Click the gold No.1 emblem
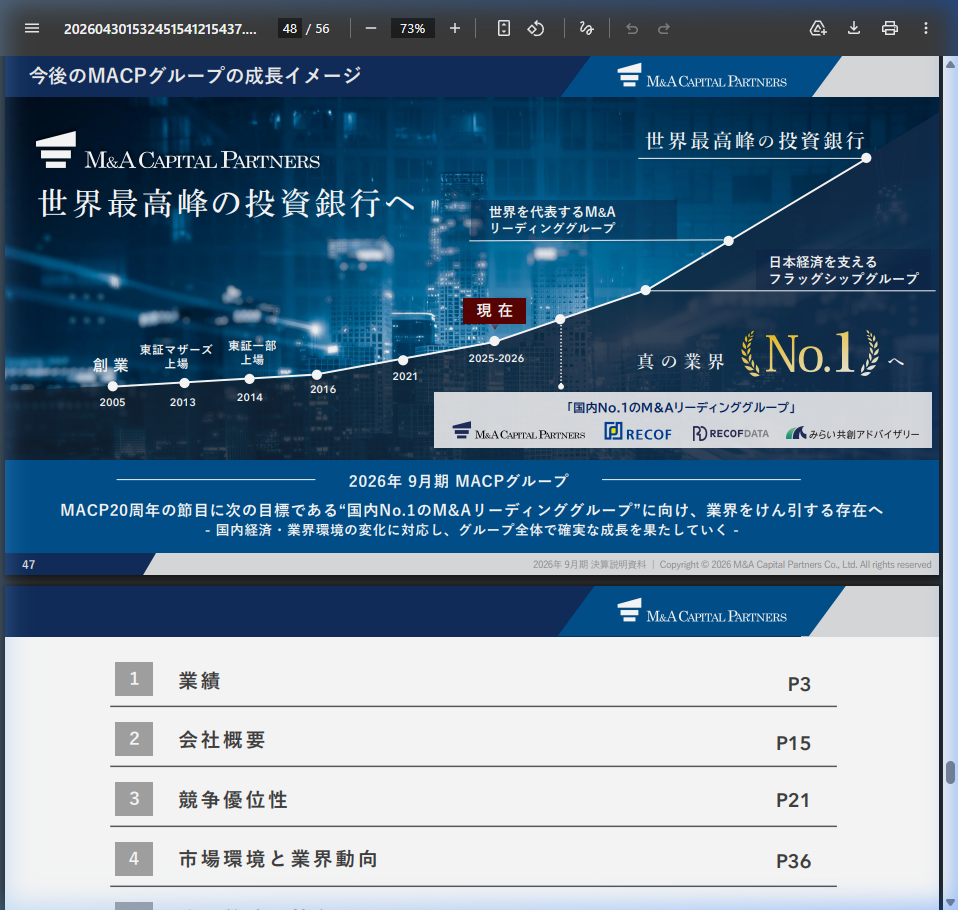The image size is (958, 910). (x=810, y=353)
